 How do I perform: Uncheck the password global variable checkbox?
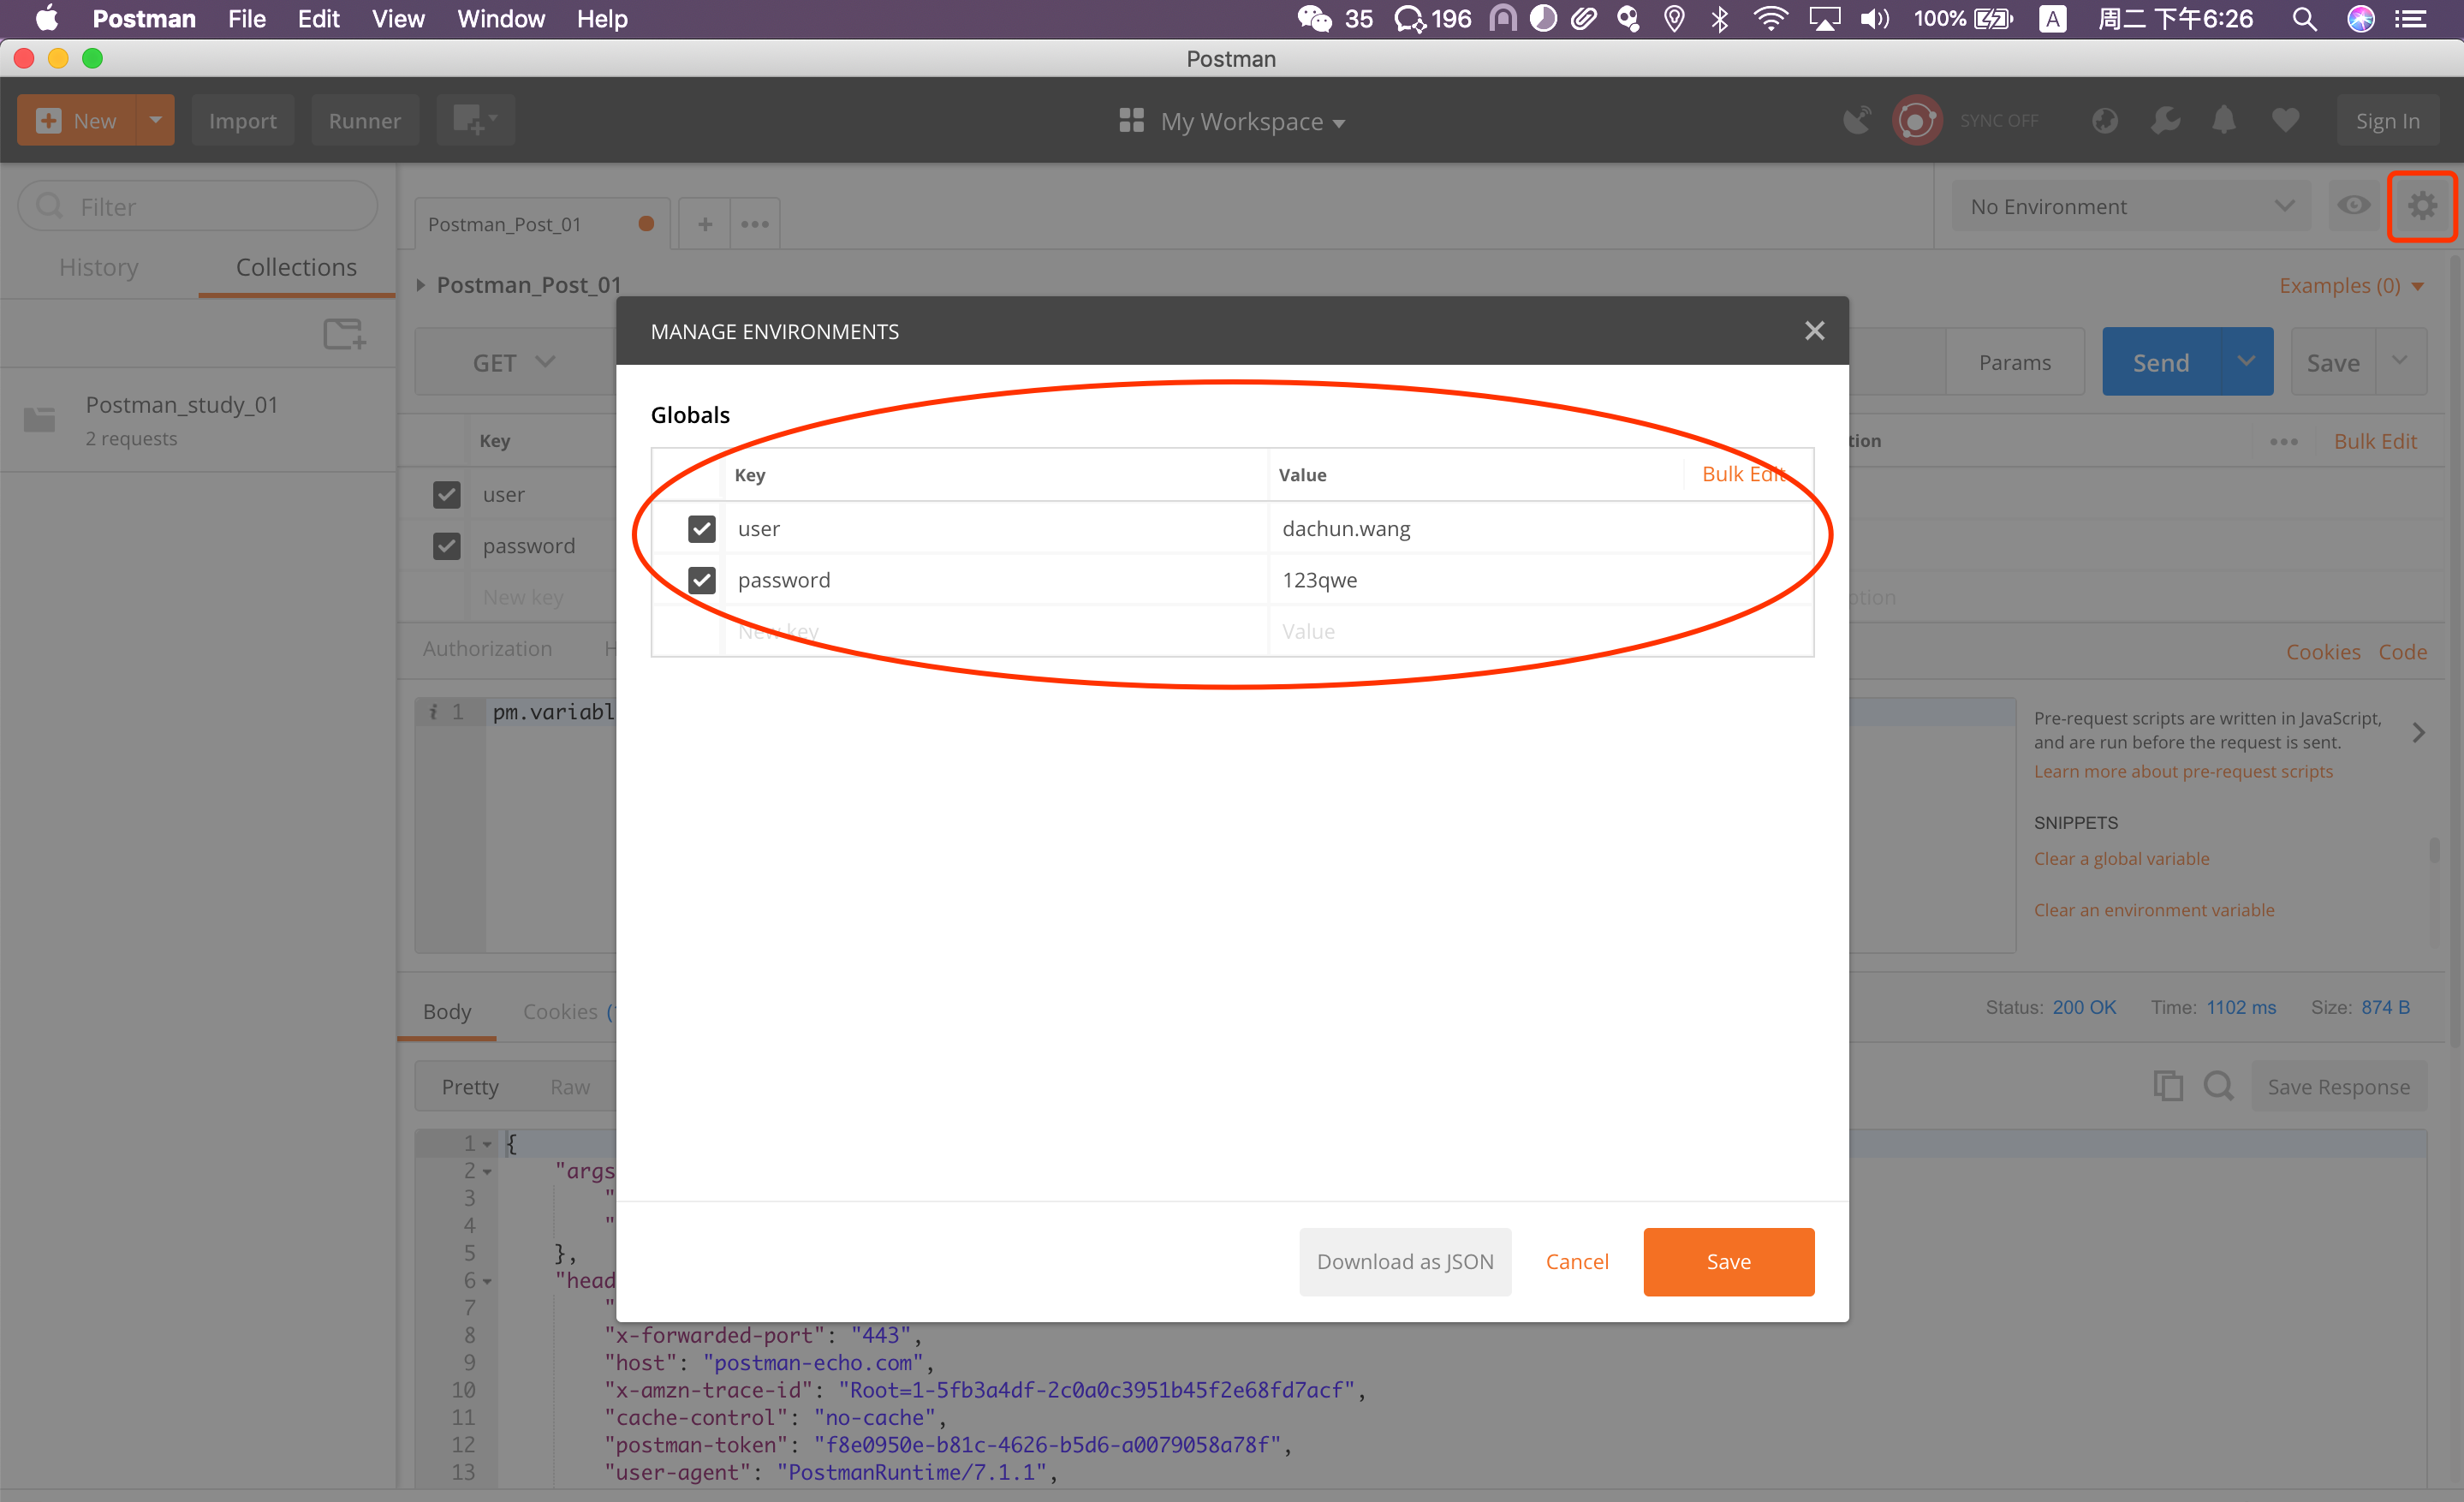pyautogui.click(x=702, y=580)
